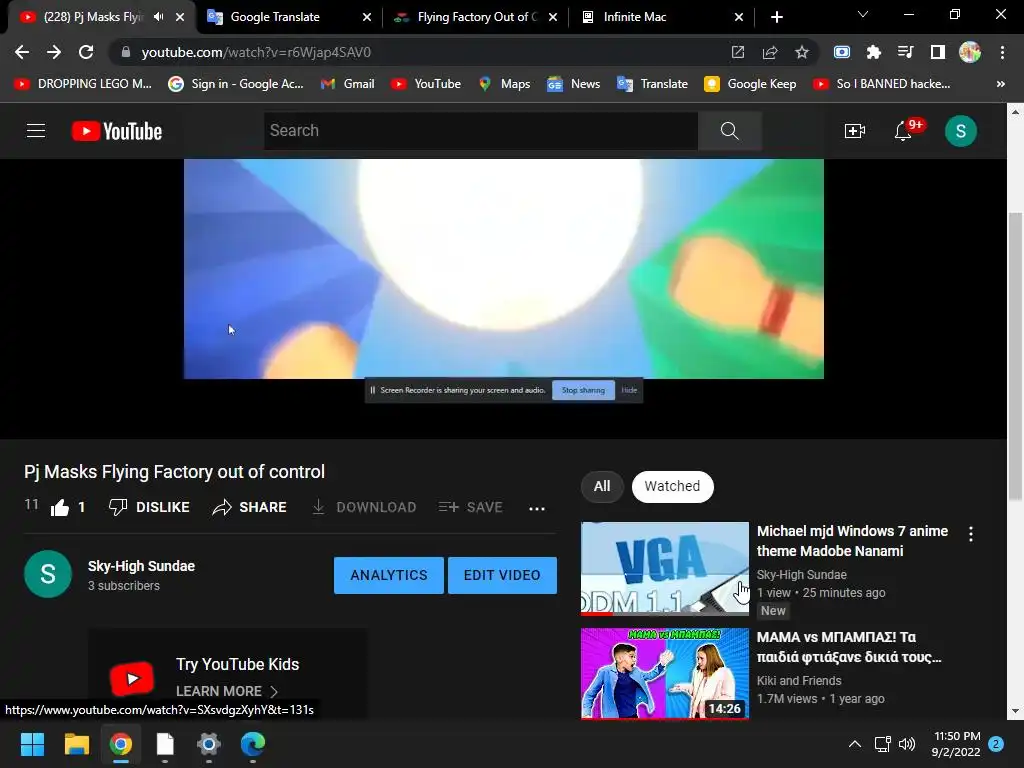The width and height of the screenshot is (1024, 768).
Task: Select the Watched filter chip
Action: 672,487
